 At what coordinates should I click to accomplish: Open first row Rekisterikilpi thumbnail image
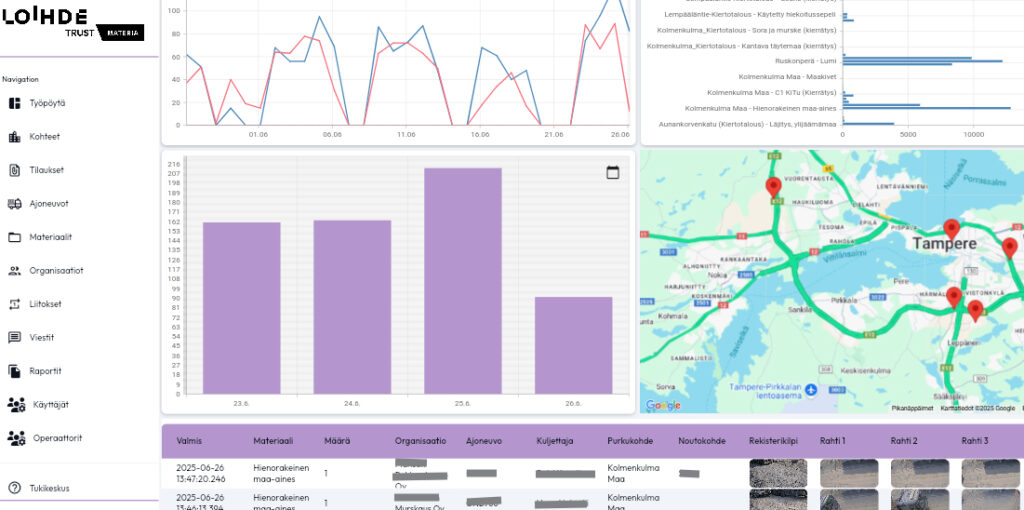click(x=778, y=472)
